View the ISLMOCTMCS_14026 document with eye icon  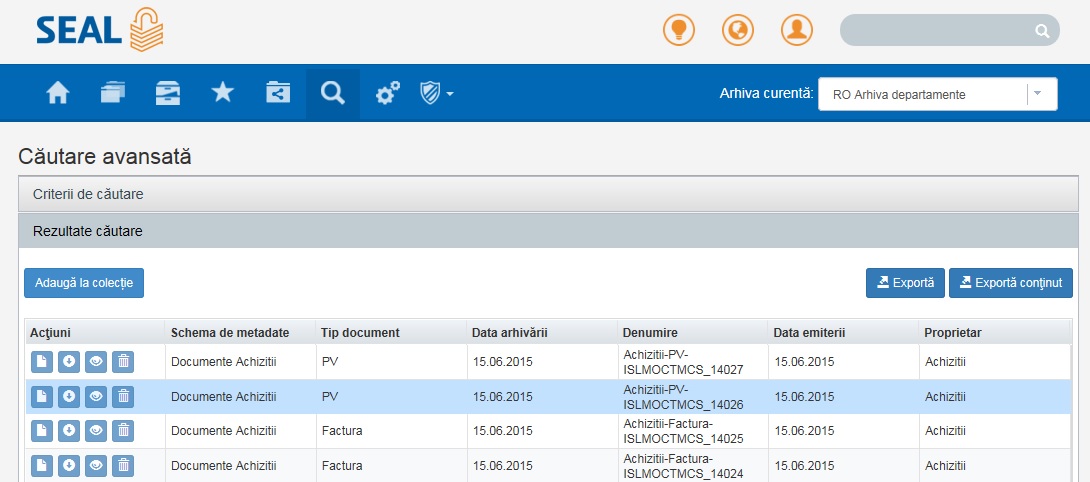96,396
